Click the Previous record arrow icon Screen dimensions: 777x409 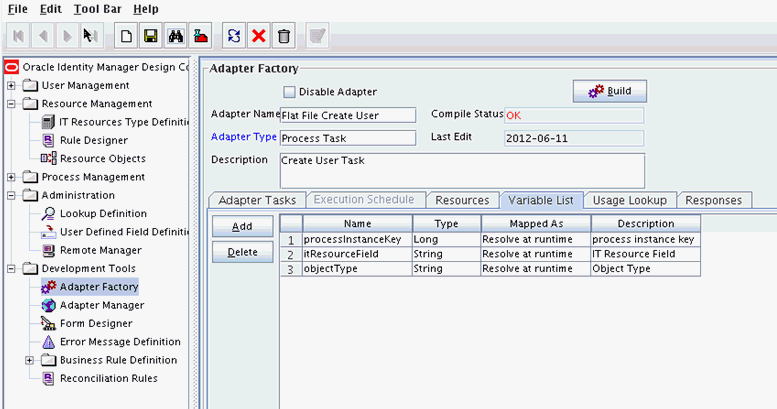43,36
